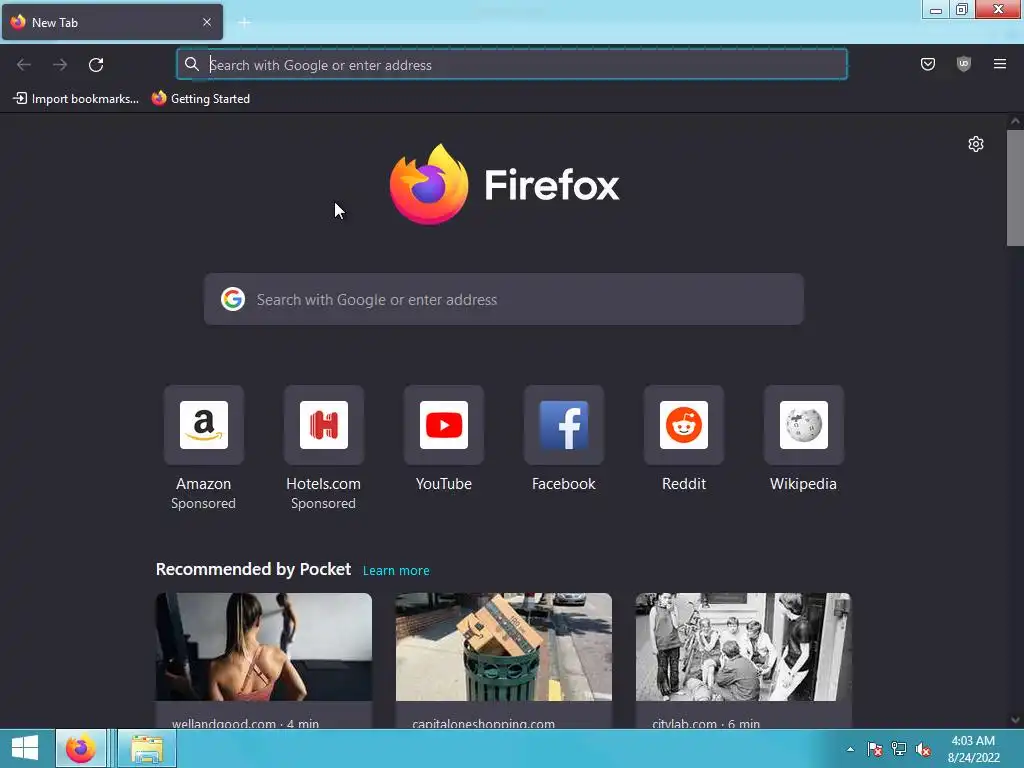This screenshot has height=768, width=1024.
Task: Click the address bar search field
Action: [x=512, y=65]
